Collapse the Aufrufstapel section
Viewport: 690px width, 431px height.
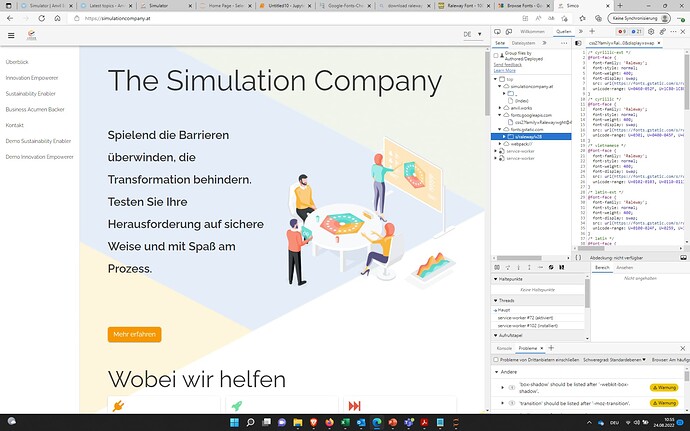(x=495, y=335)
